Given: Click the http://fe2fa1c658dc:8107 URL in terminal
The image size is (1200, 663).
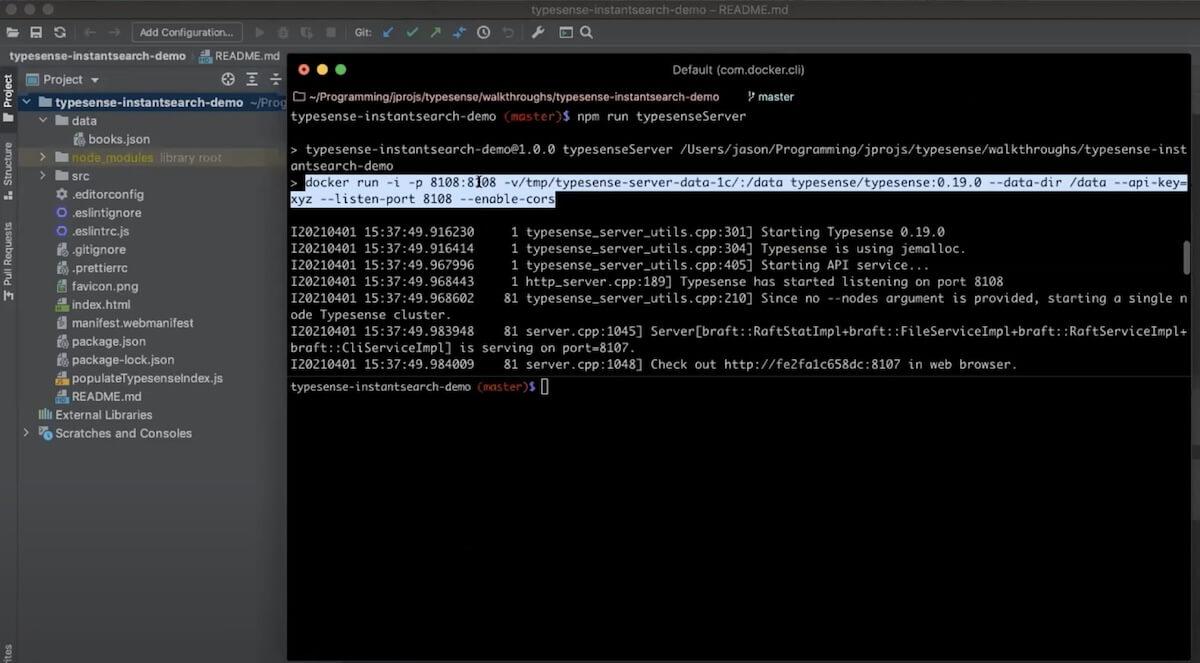Looking at the screenshot, I should (812, 365).
